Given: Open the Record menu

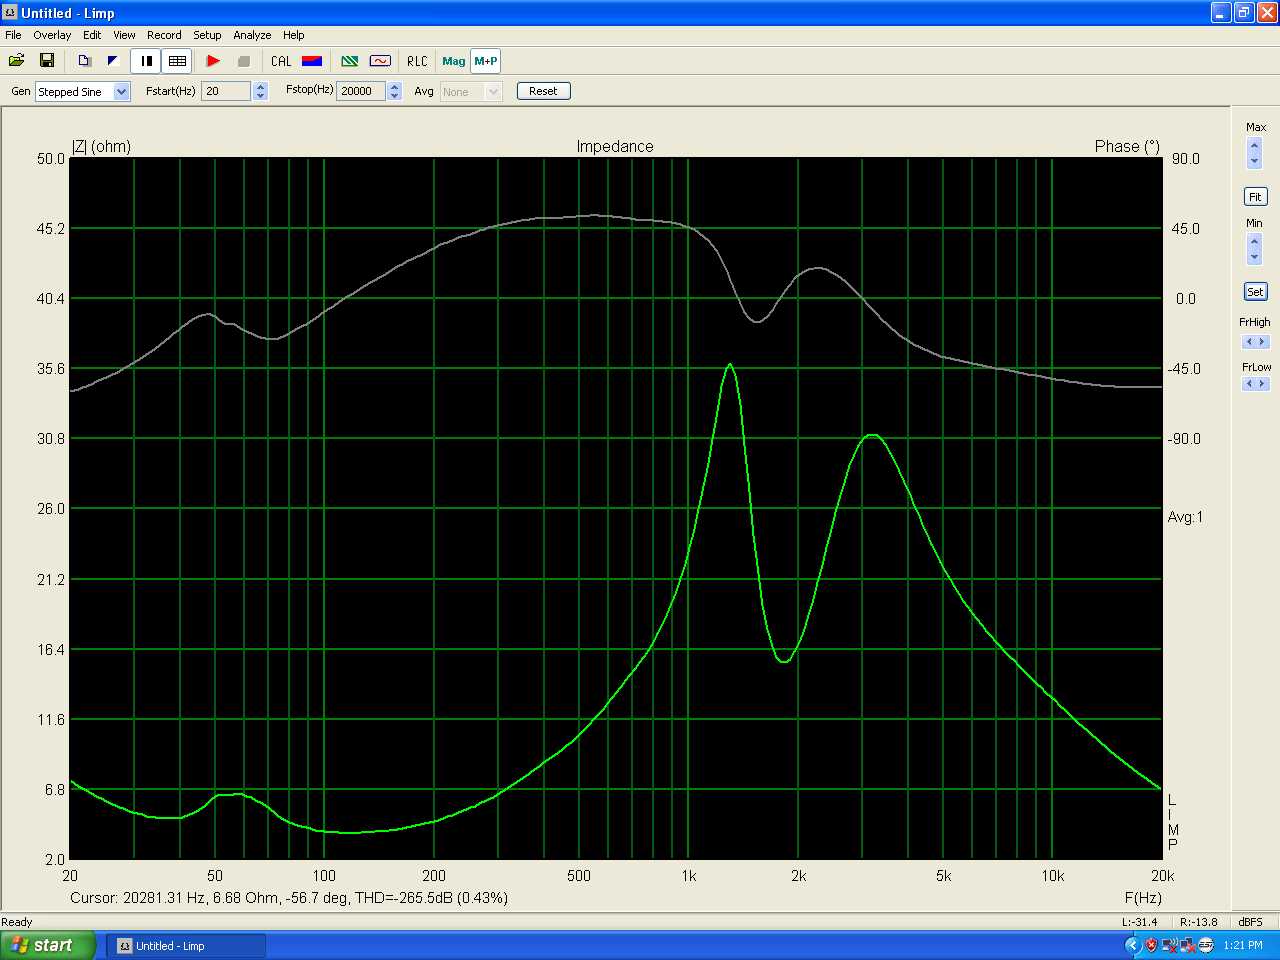Looking at the screenshot, I should 164,35.
